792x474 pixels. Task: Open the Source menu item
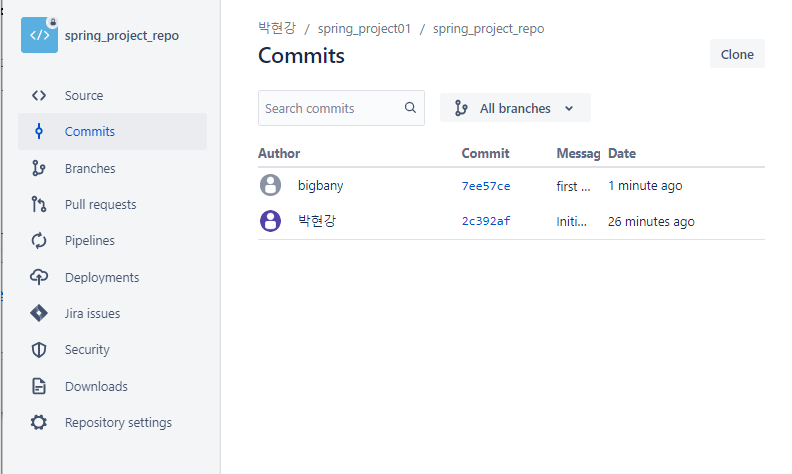click(x=112, y=96)
